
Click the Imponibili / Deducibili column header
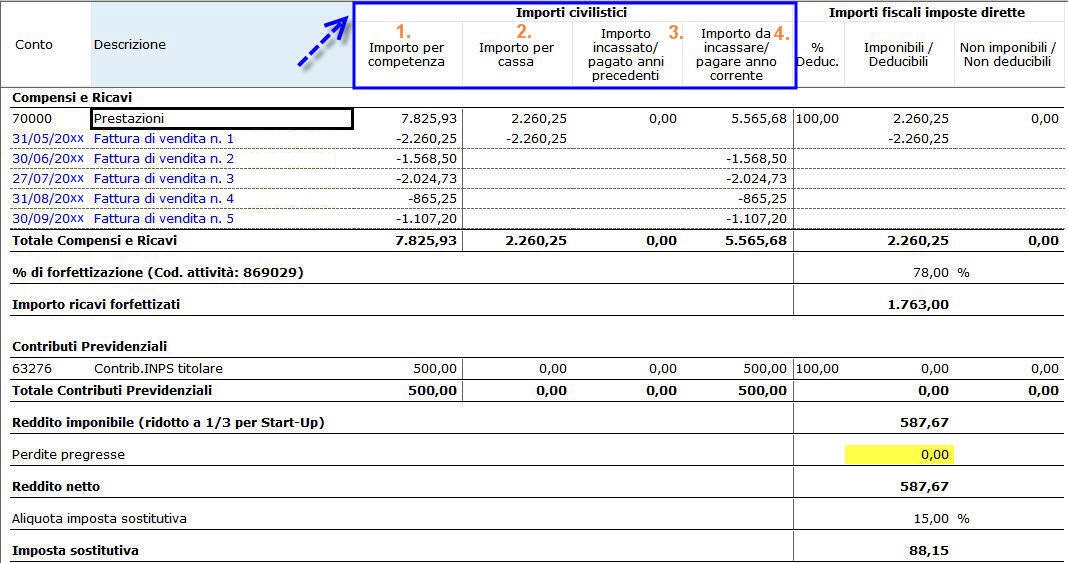click(x=899, y=55)
